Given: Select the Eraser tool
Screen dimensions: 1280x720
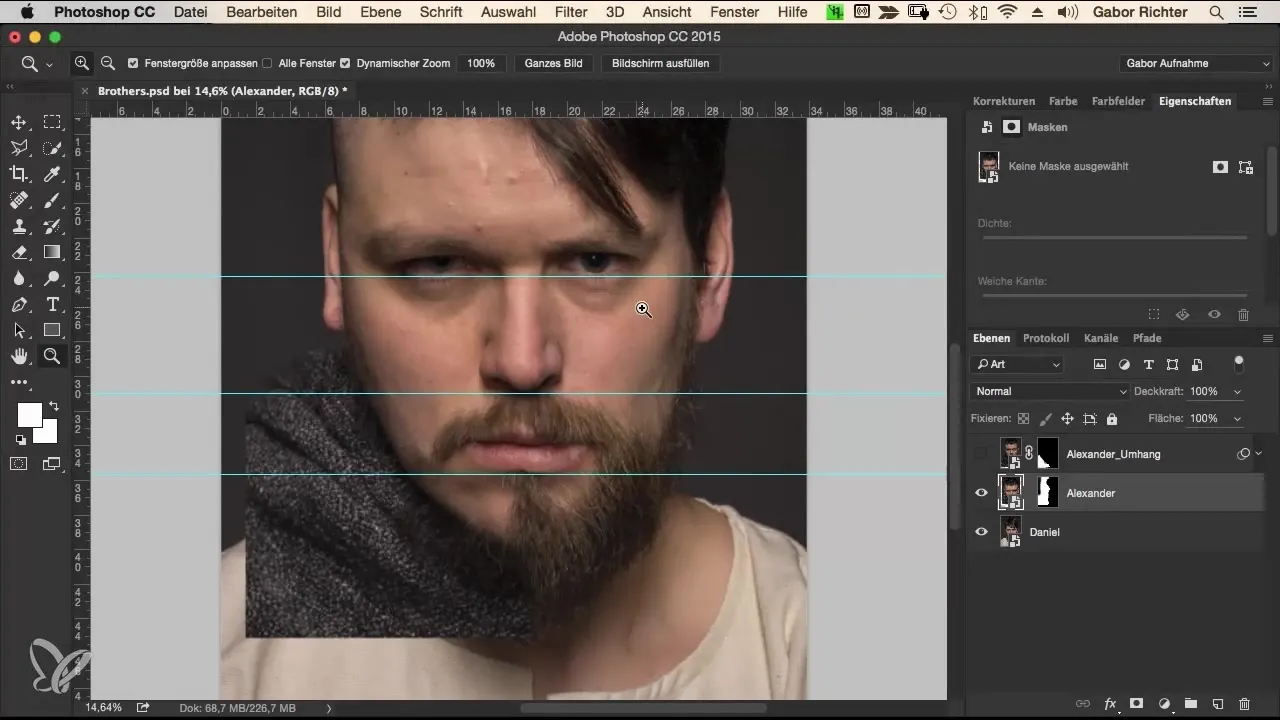Looking at the screenshot, I should pyautogui.click(x=19, y=252).
